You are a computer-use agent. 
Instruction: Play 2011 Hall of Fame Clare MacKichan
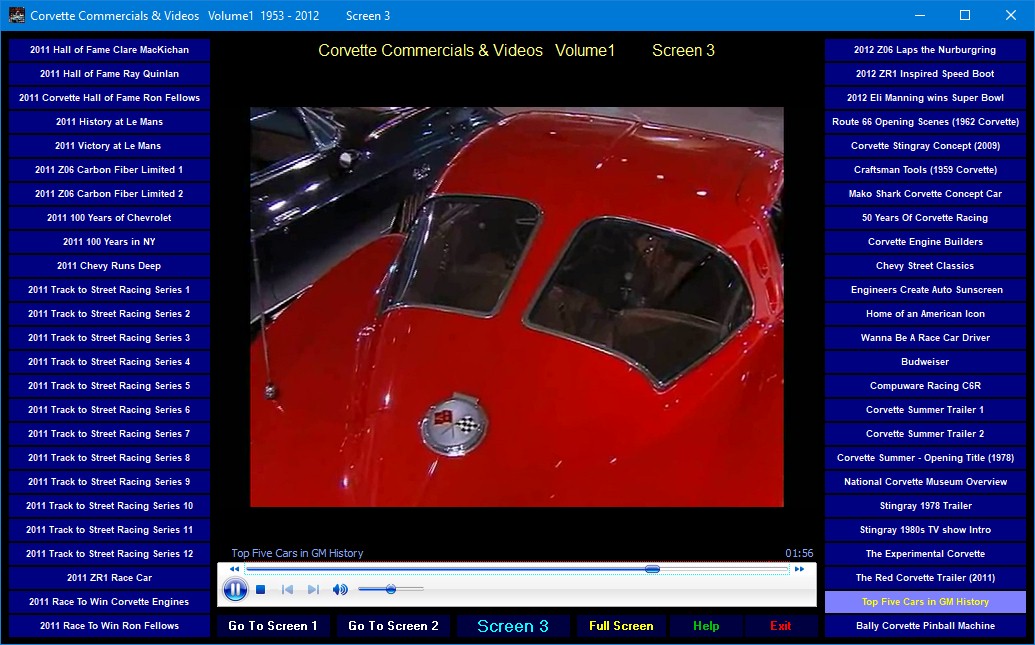click(110, 50)
